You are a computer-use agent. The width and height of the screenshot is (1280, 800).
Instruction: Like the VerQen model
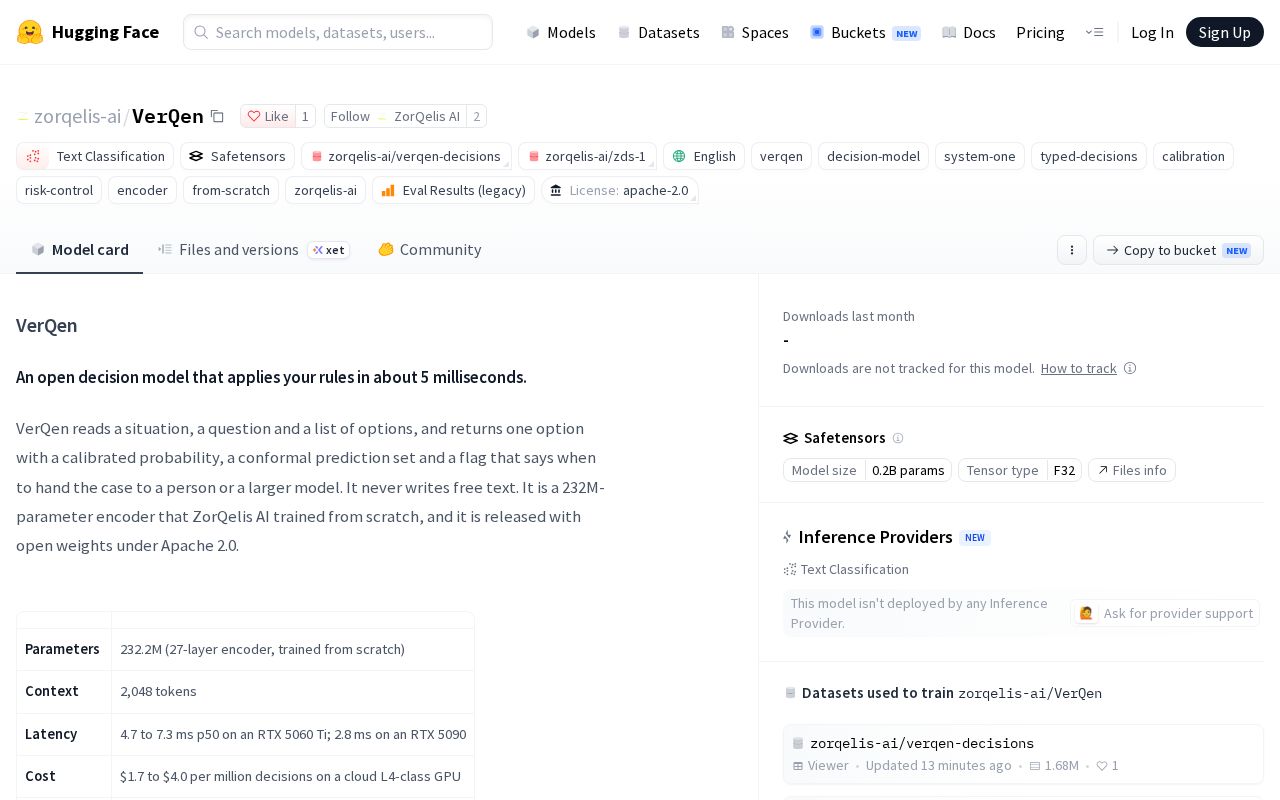[x=268, y=116]
